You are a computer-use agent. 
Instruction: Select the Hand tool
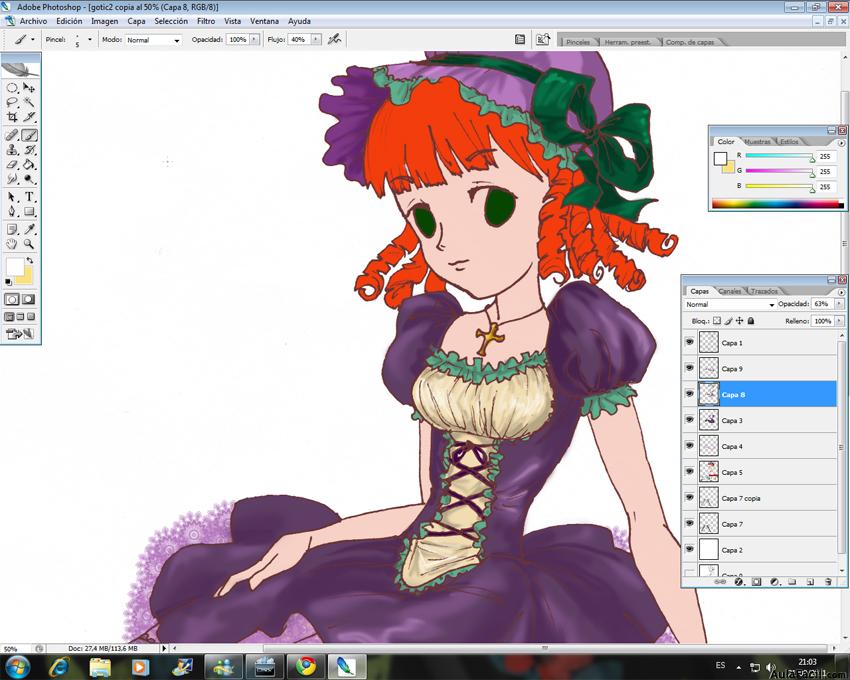click(x=12, y=244)
